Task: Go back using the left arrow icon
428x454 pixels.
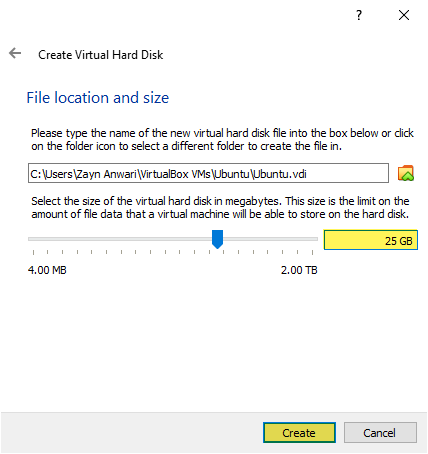Action: coord(15,53)
